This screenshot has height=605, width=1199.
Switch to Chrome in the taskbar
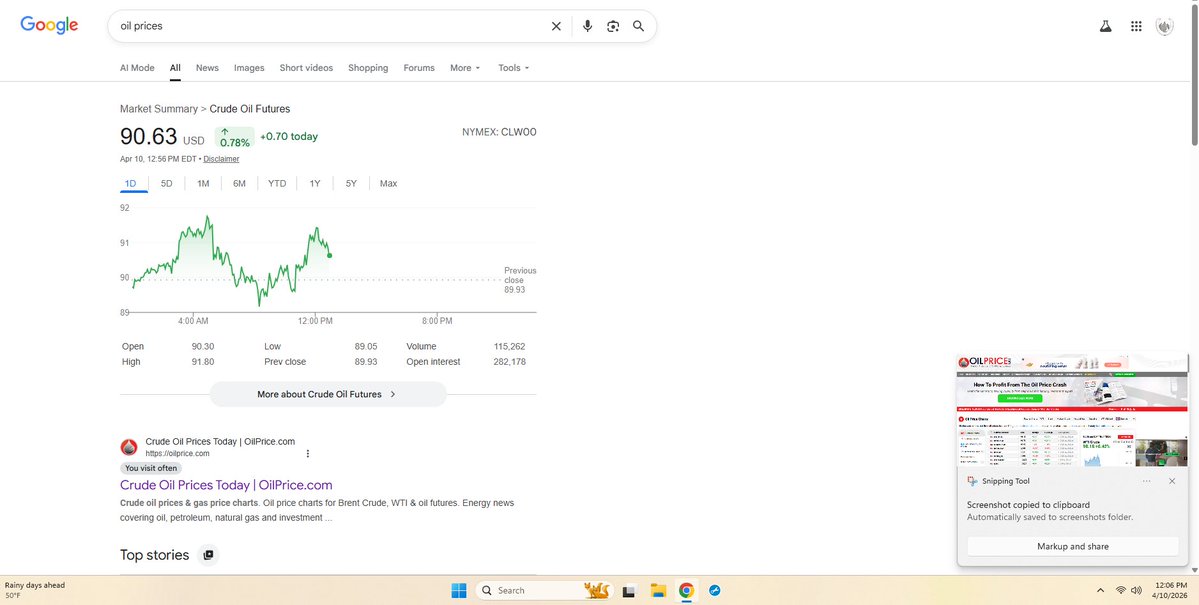686,590
